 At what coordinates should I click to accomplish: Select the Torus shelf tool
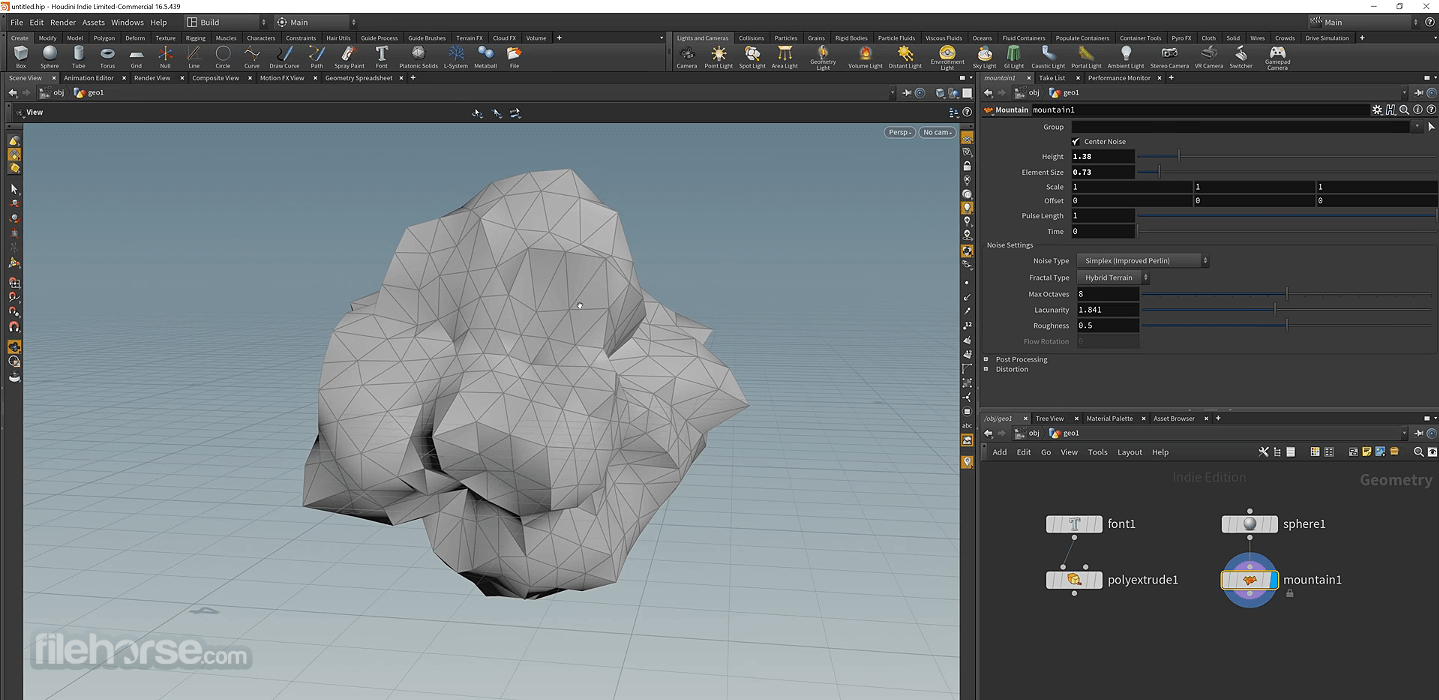pos(107,56)
